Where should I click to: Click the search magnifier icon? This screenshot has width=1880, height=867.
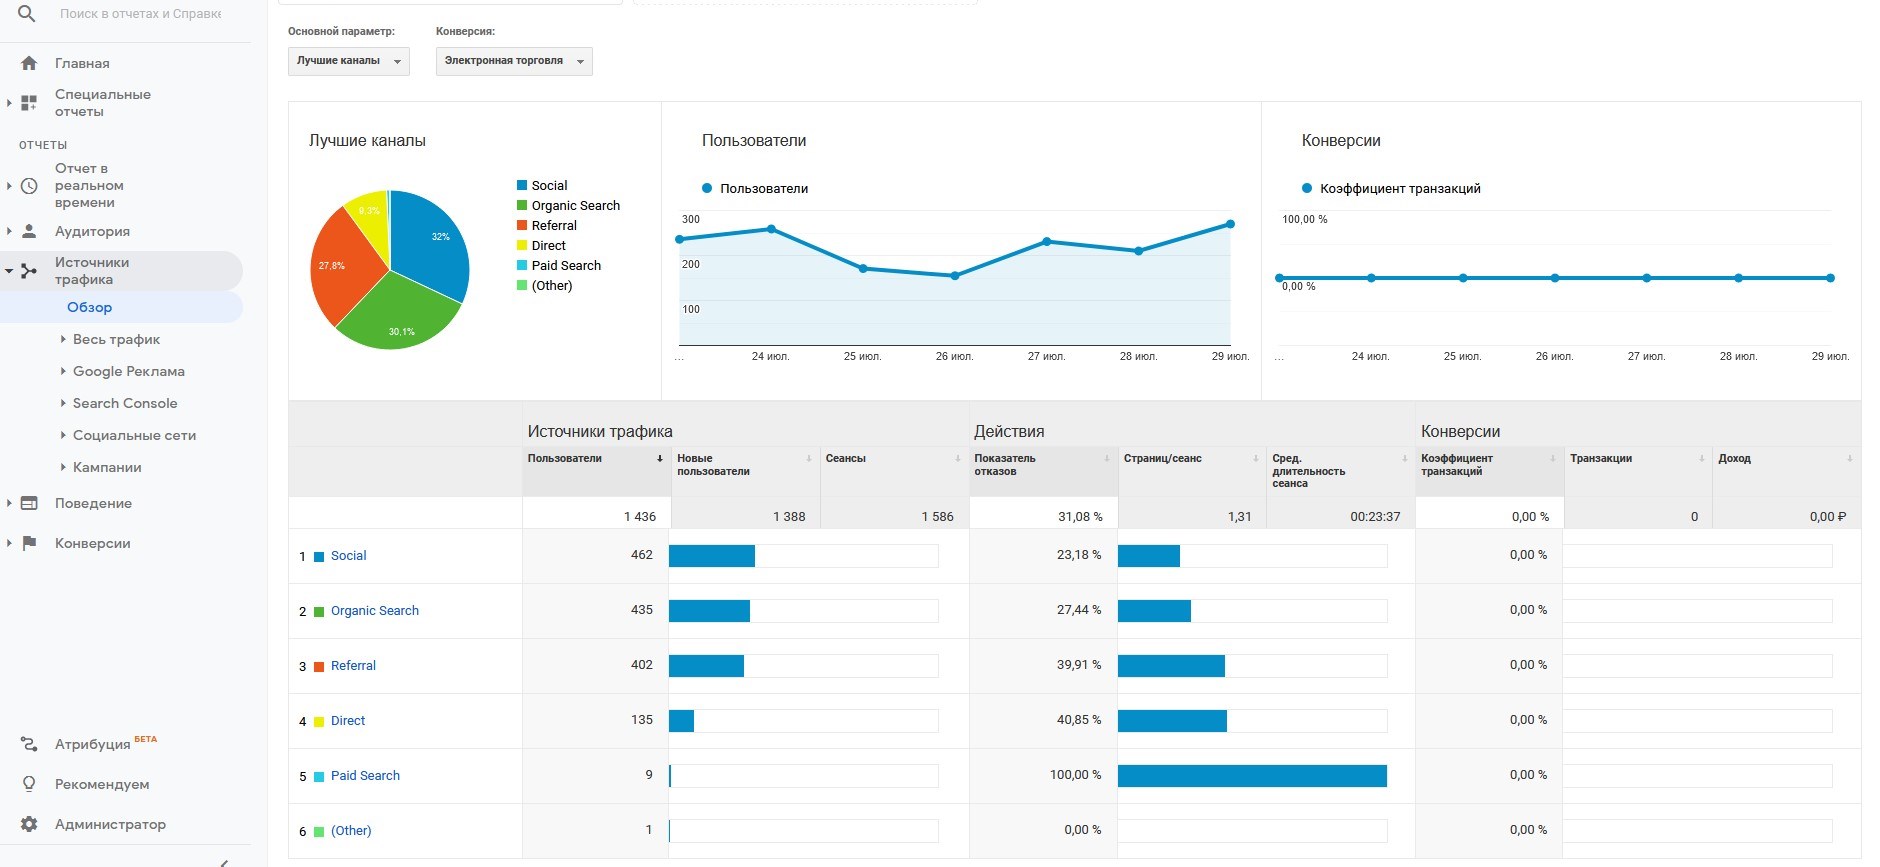[27, 14]
